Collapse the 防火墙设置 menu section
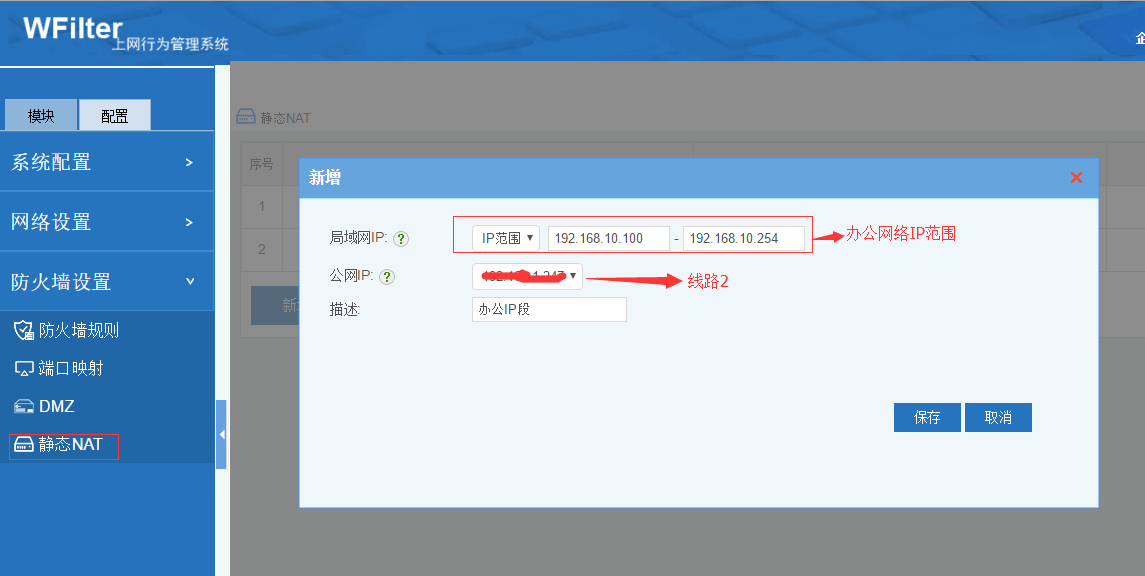This screenshot has height=576, width=1145. coord(106,282)
